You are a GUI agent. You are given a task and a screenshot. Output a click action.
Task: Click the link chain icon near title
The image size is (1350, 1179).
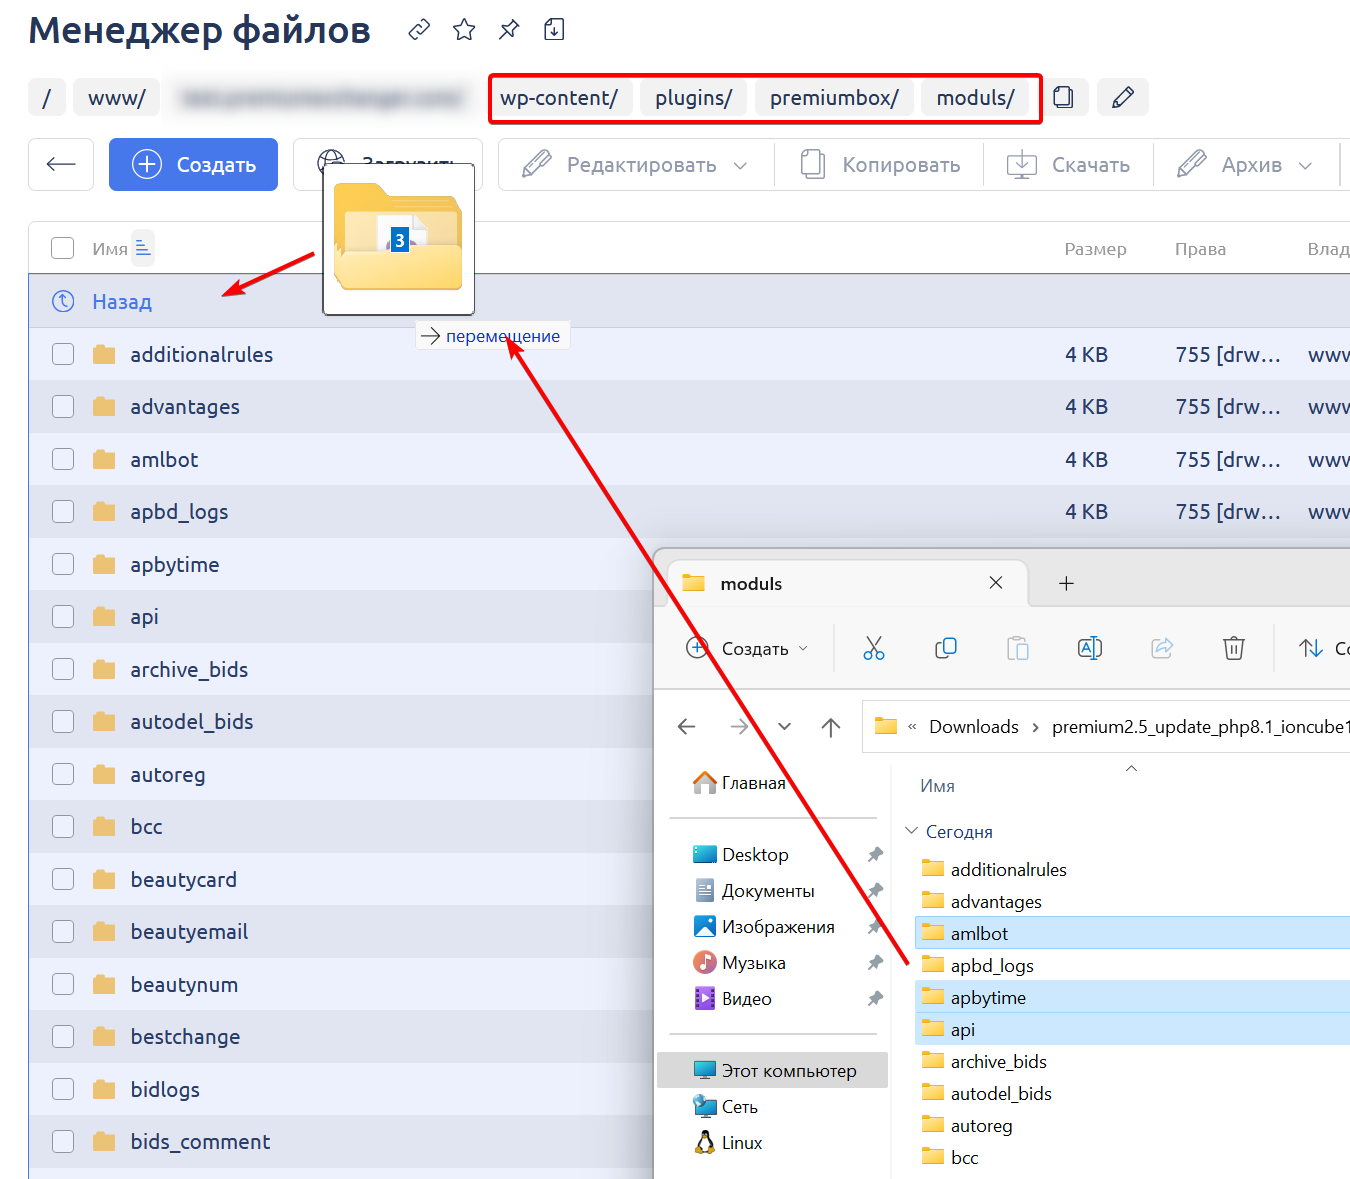pyautogui.click(x=419, y=30)
